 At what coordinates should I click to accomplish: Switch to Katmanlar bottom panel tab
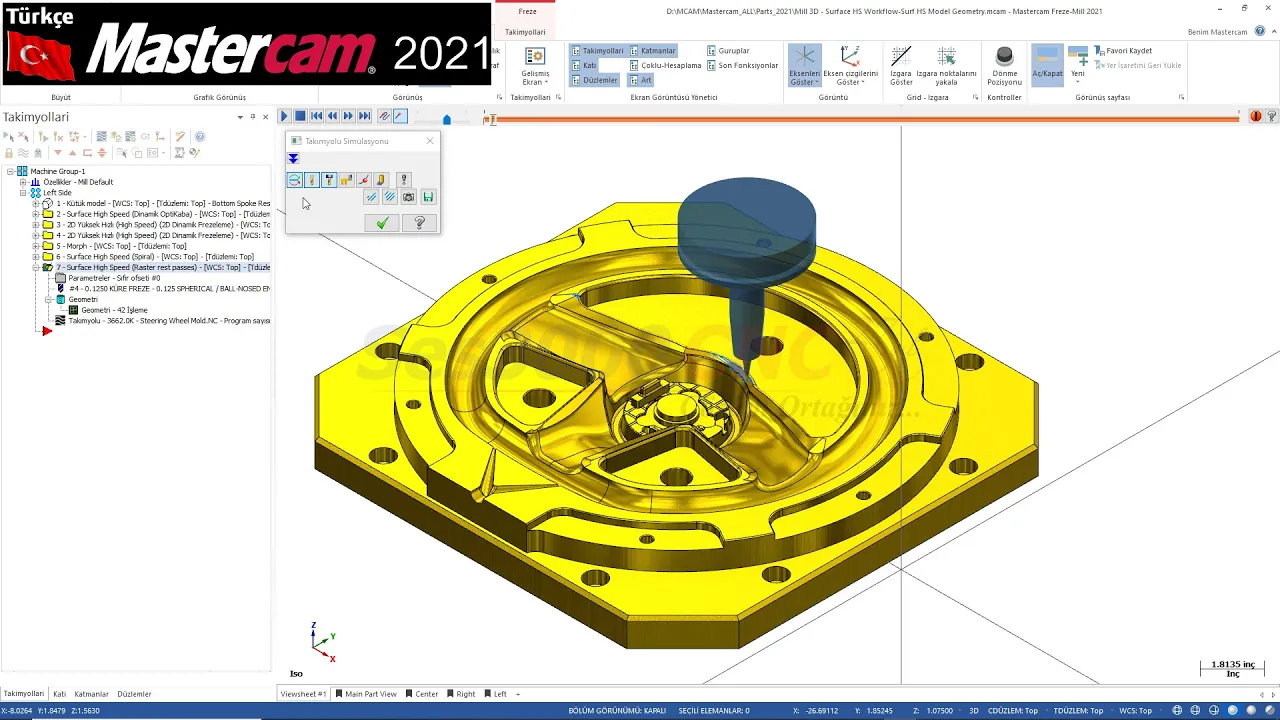click(x=91, y=693)
